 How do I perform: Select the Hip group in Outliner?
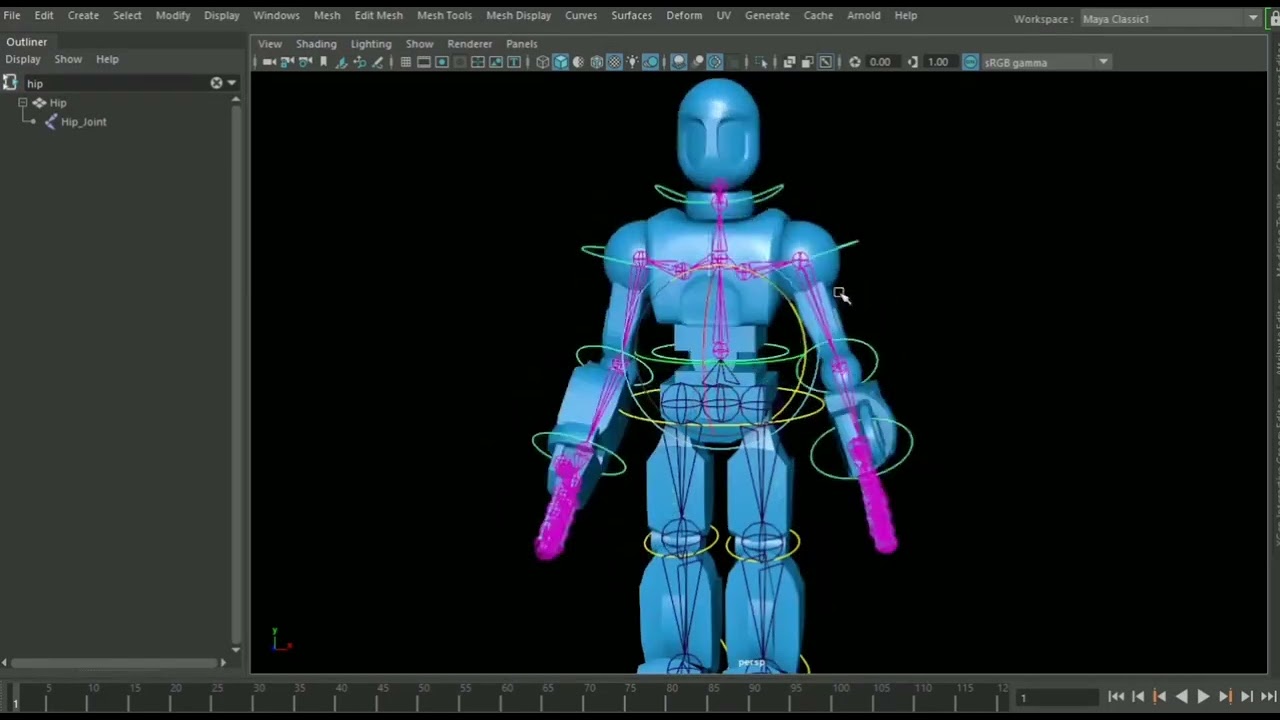58,103
